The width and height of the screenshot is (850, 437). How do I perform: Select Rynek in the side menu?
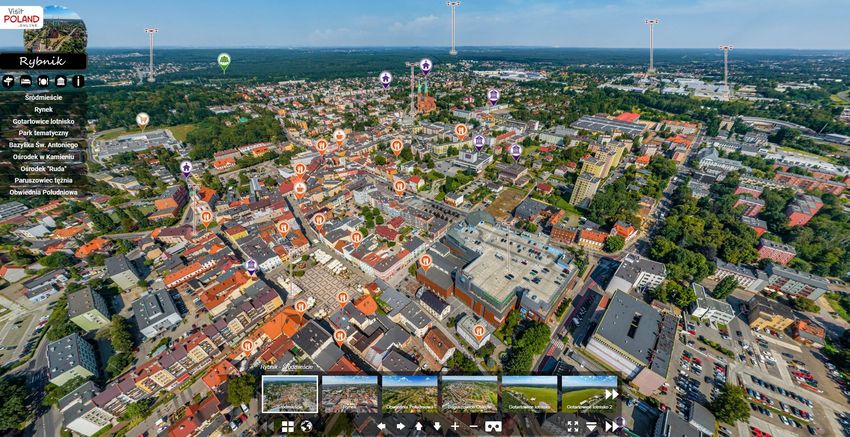click(43, 110)
